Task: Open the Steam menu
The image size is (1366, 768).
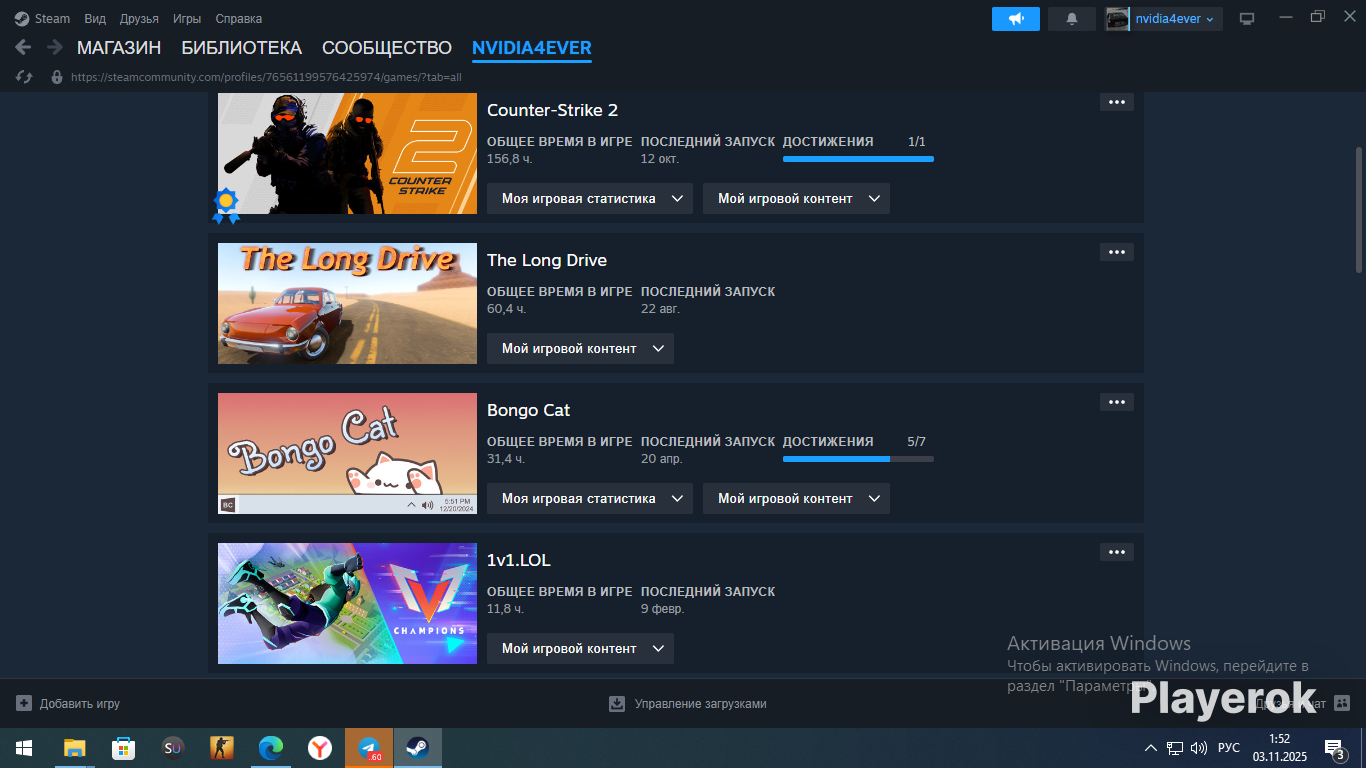Action: pos(53,19)
